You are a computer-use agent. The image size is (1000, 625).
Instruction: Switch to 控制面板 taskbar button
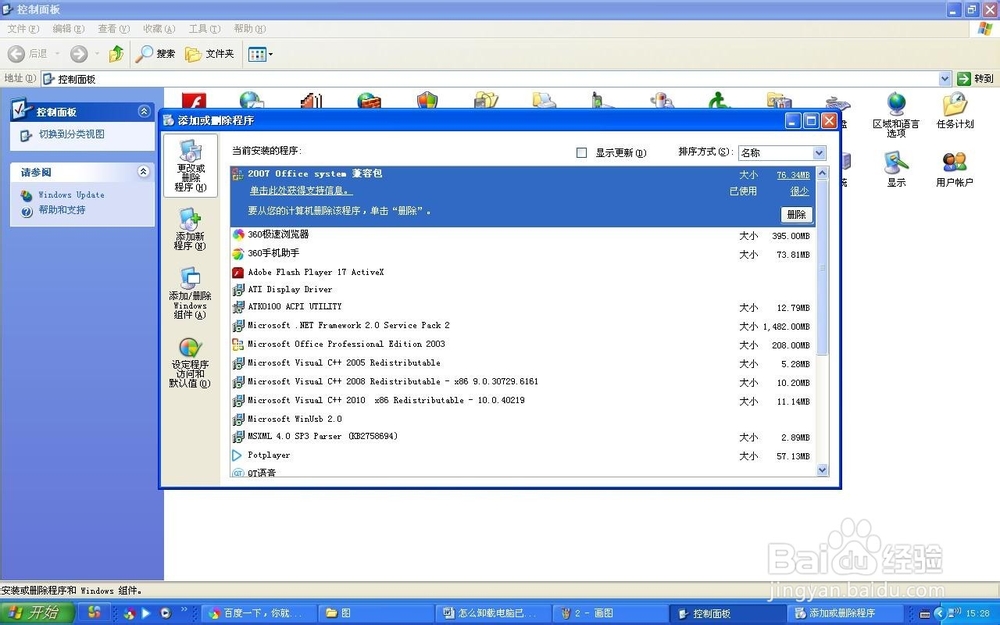pyautogui.click(x=726, y=613)
